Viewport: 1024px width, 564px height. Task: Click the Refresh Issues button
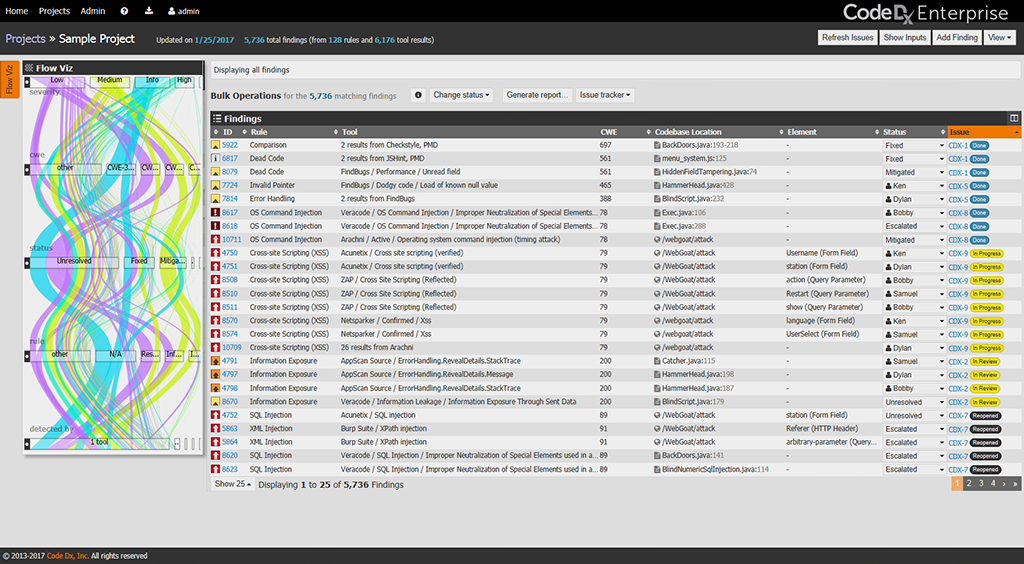(x=847, y=38)
